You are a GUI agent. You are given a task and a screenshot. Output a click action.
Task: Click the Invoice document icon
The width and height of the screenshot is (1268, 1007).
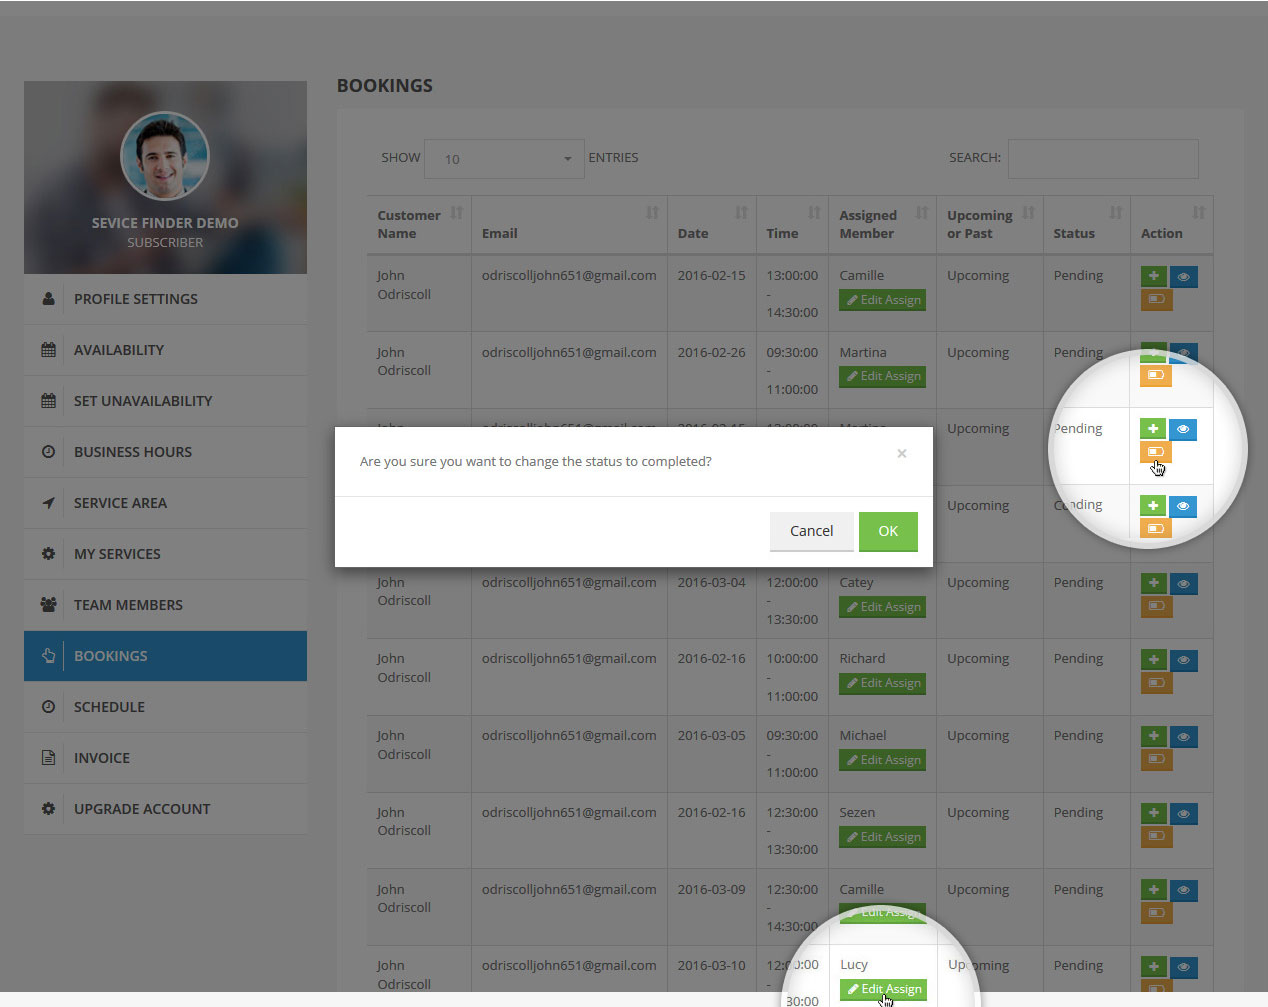point(48,758)
